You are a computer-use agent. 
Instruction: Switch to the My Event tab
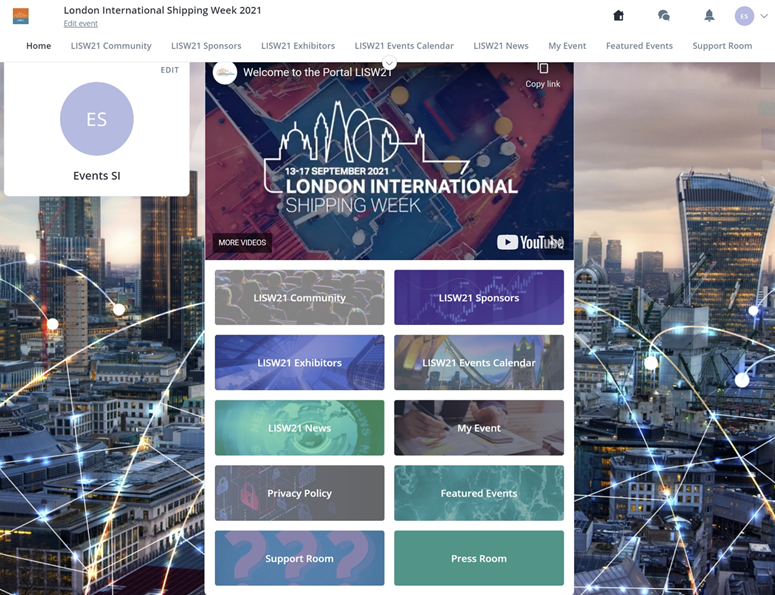coord(567,46)
